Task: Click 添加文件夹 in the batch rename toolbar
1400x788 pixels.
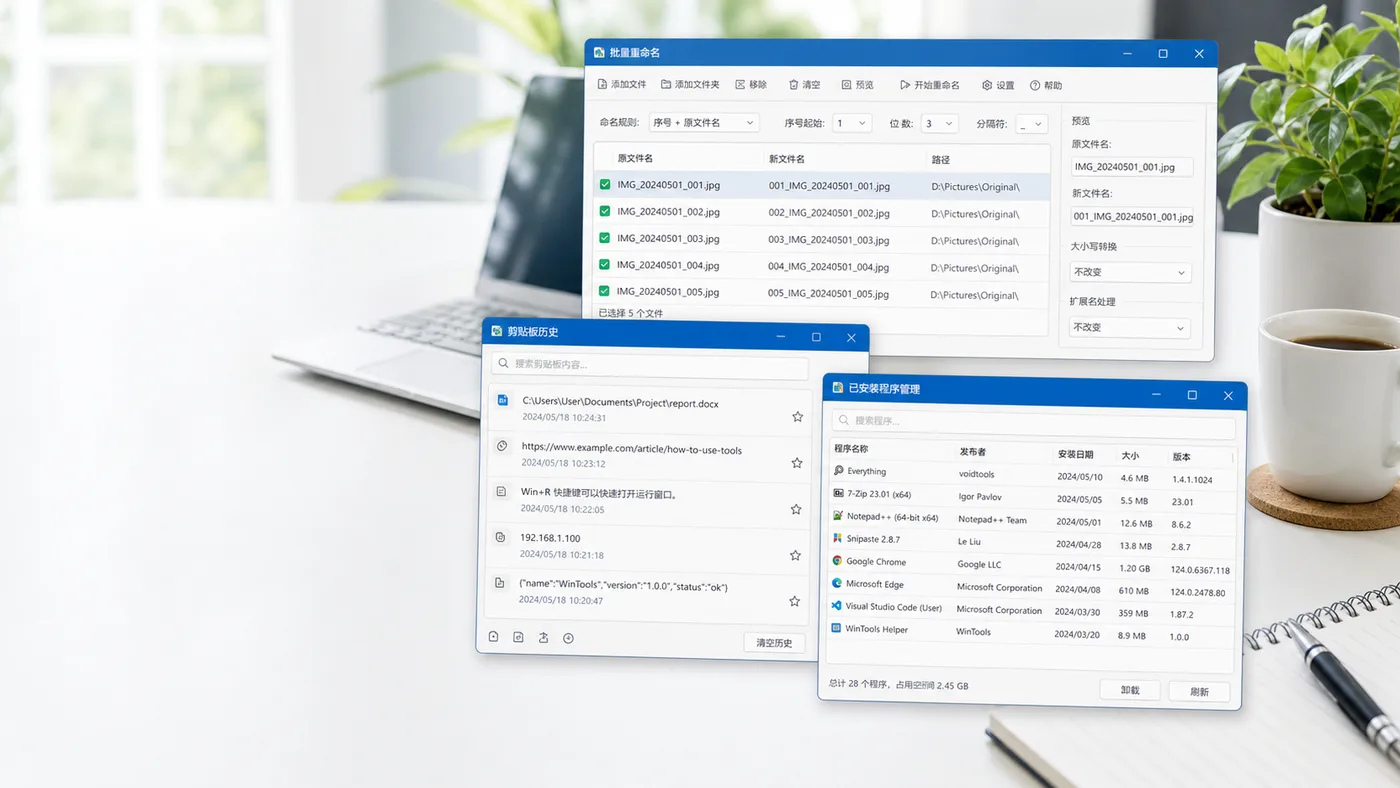Action: [690, 85]
